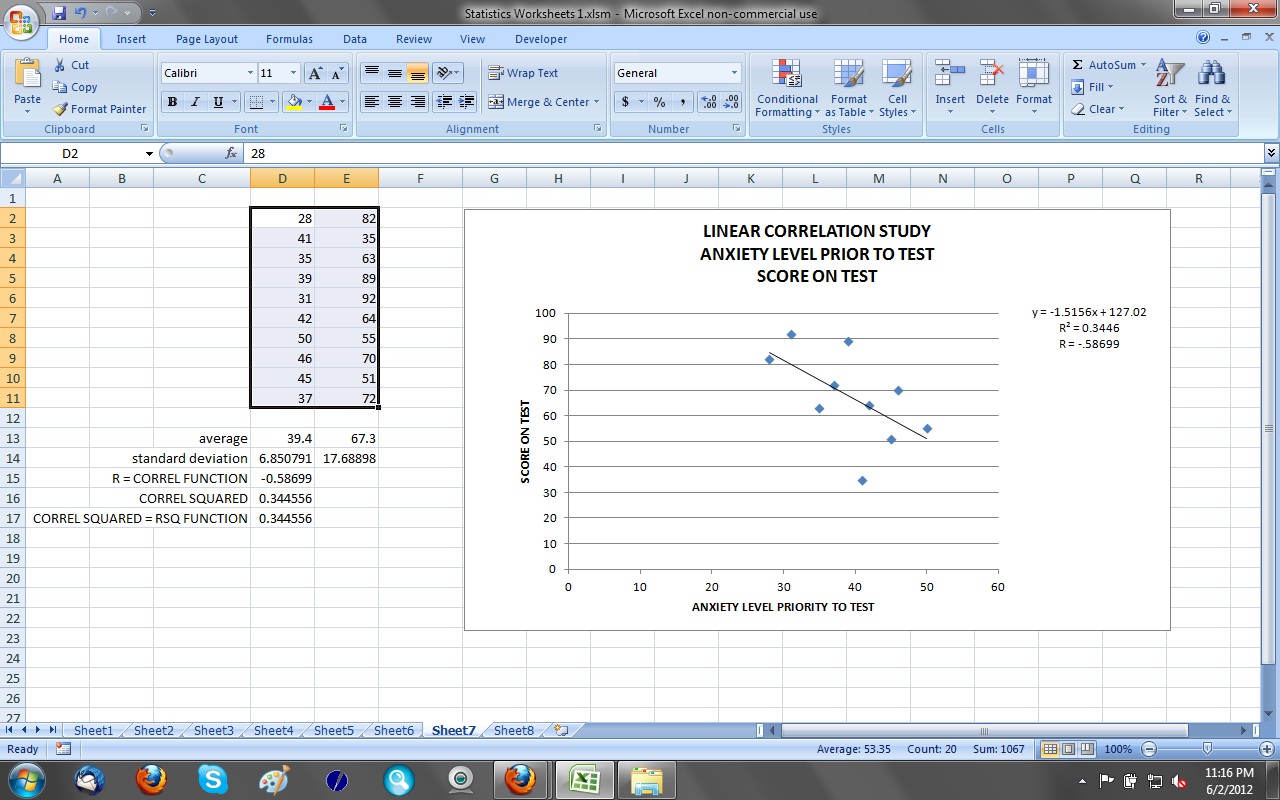Click the Delete cells icon
The height and width of the screenshot is (800, 1280).
tap(992, 73)
